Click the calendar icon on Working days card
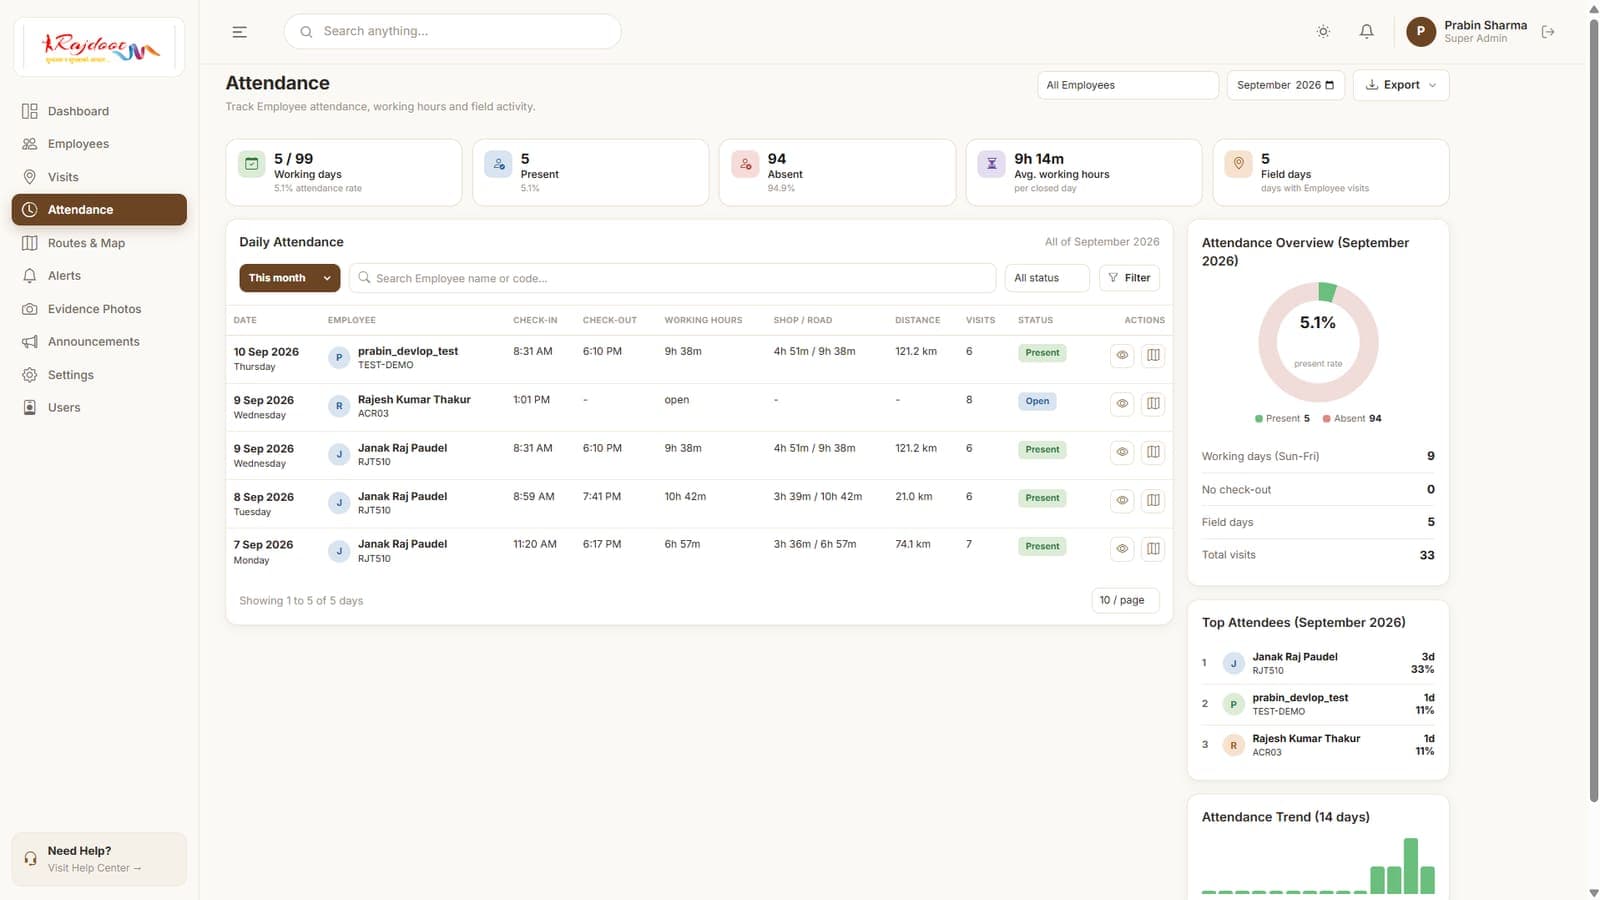This screenshot has height=900, width=1600. click(252, 164)
